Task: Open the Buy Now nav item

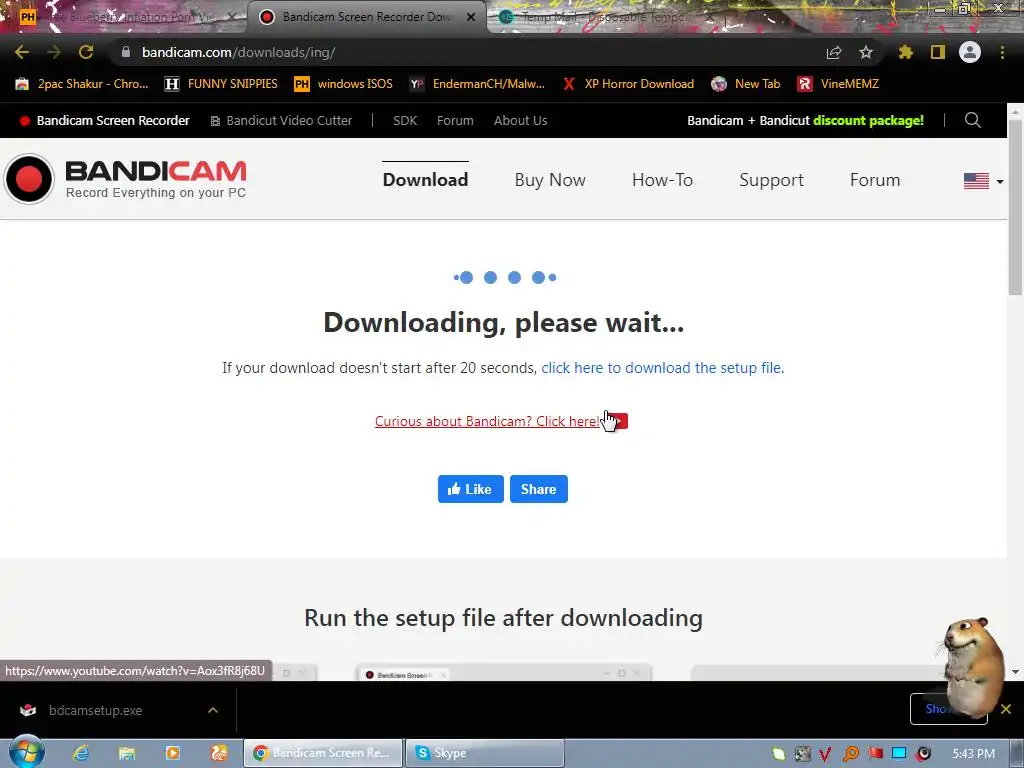Action: tap(550, 180)
